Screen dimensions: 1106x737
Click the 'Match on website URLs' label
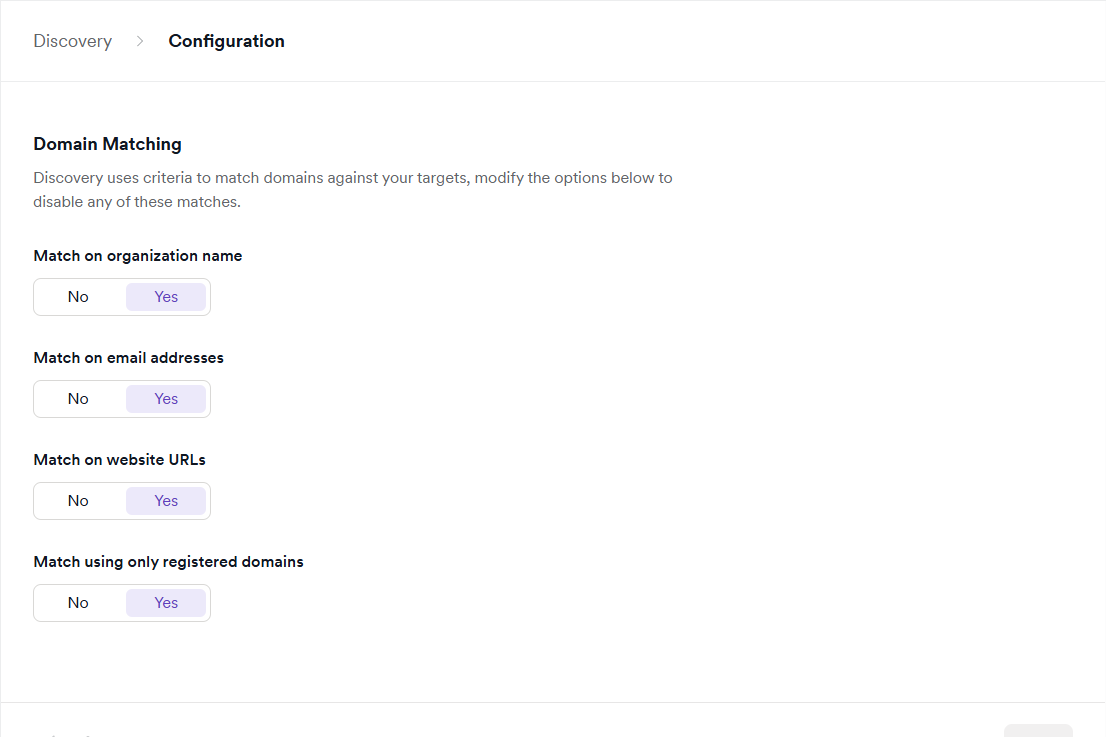(x=119, y=460)
